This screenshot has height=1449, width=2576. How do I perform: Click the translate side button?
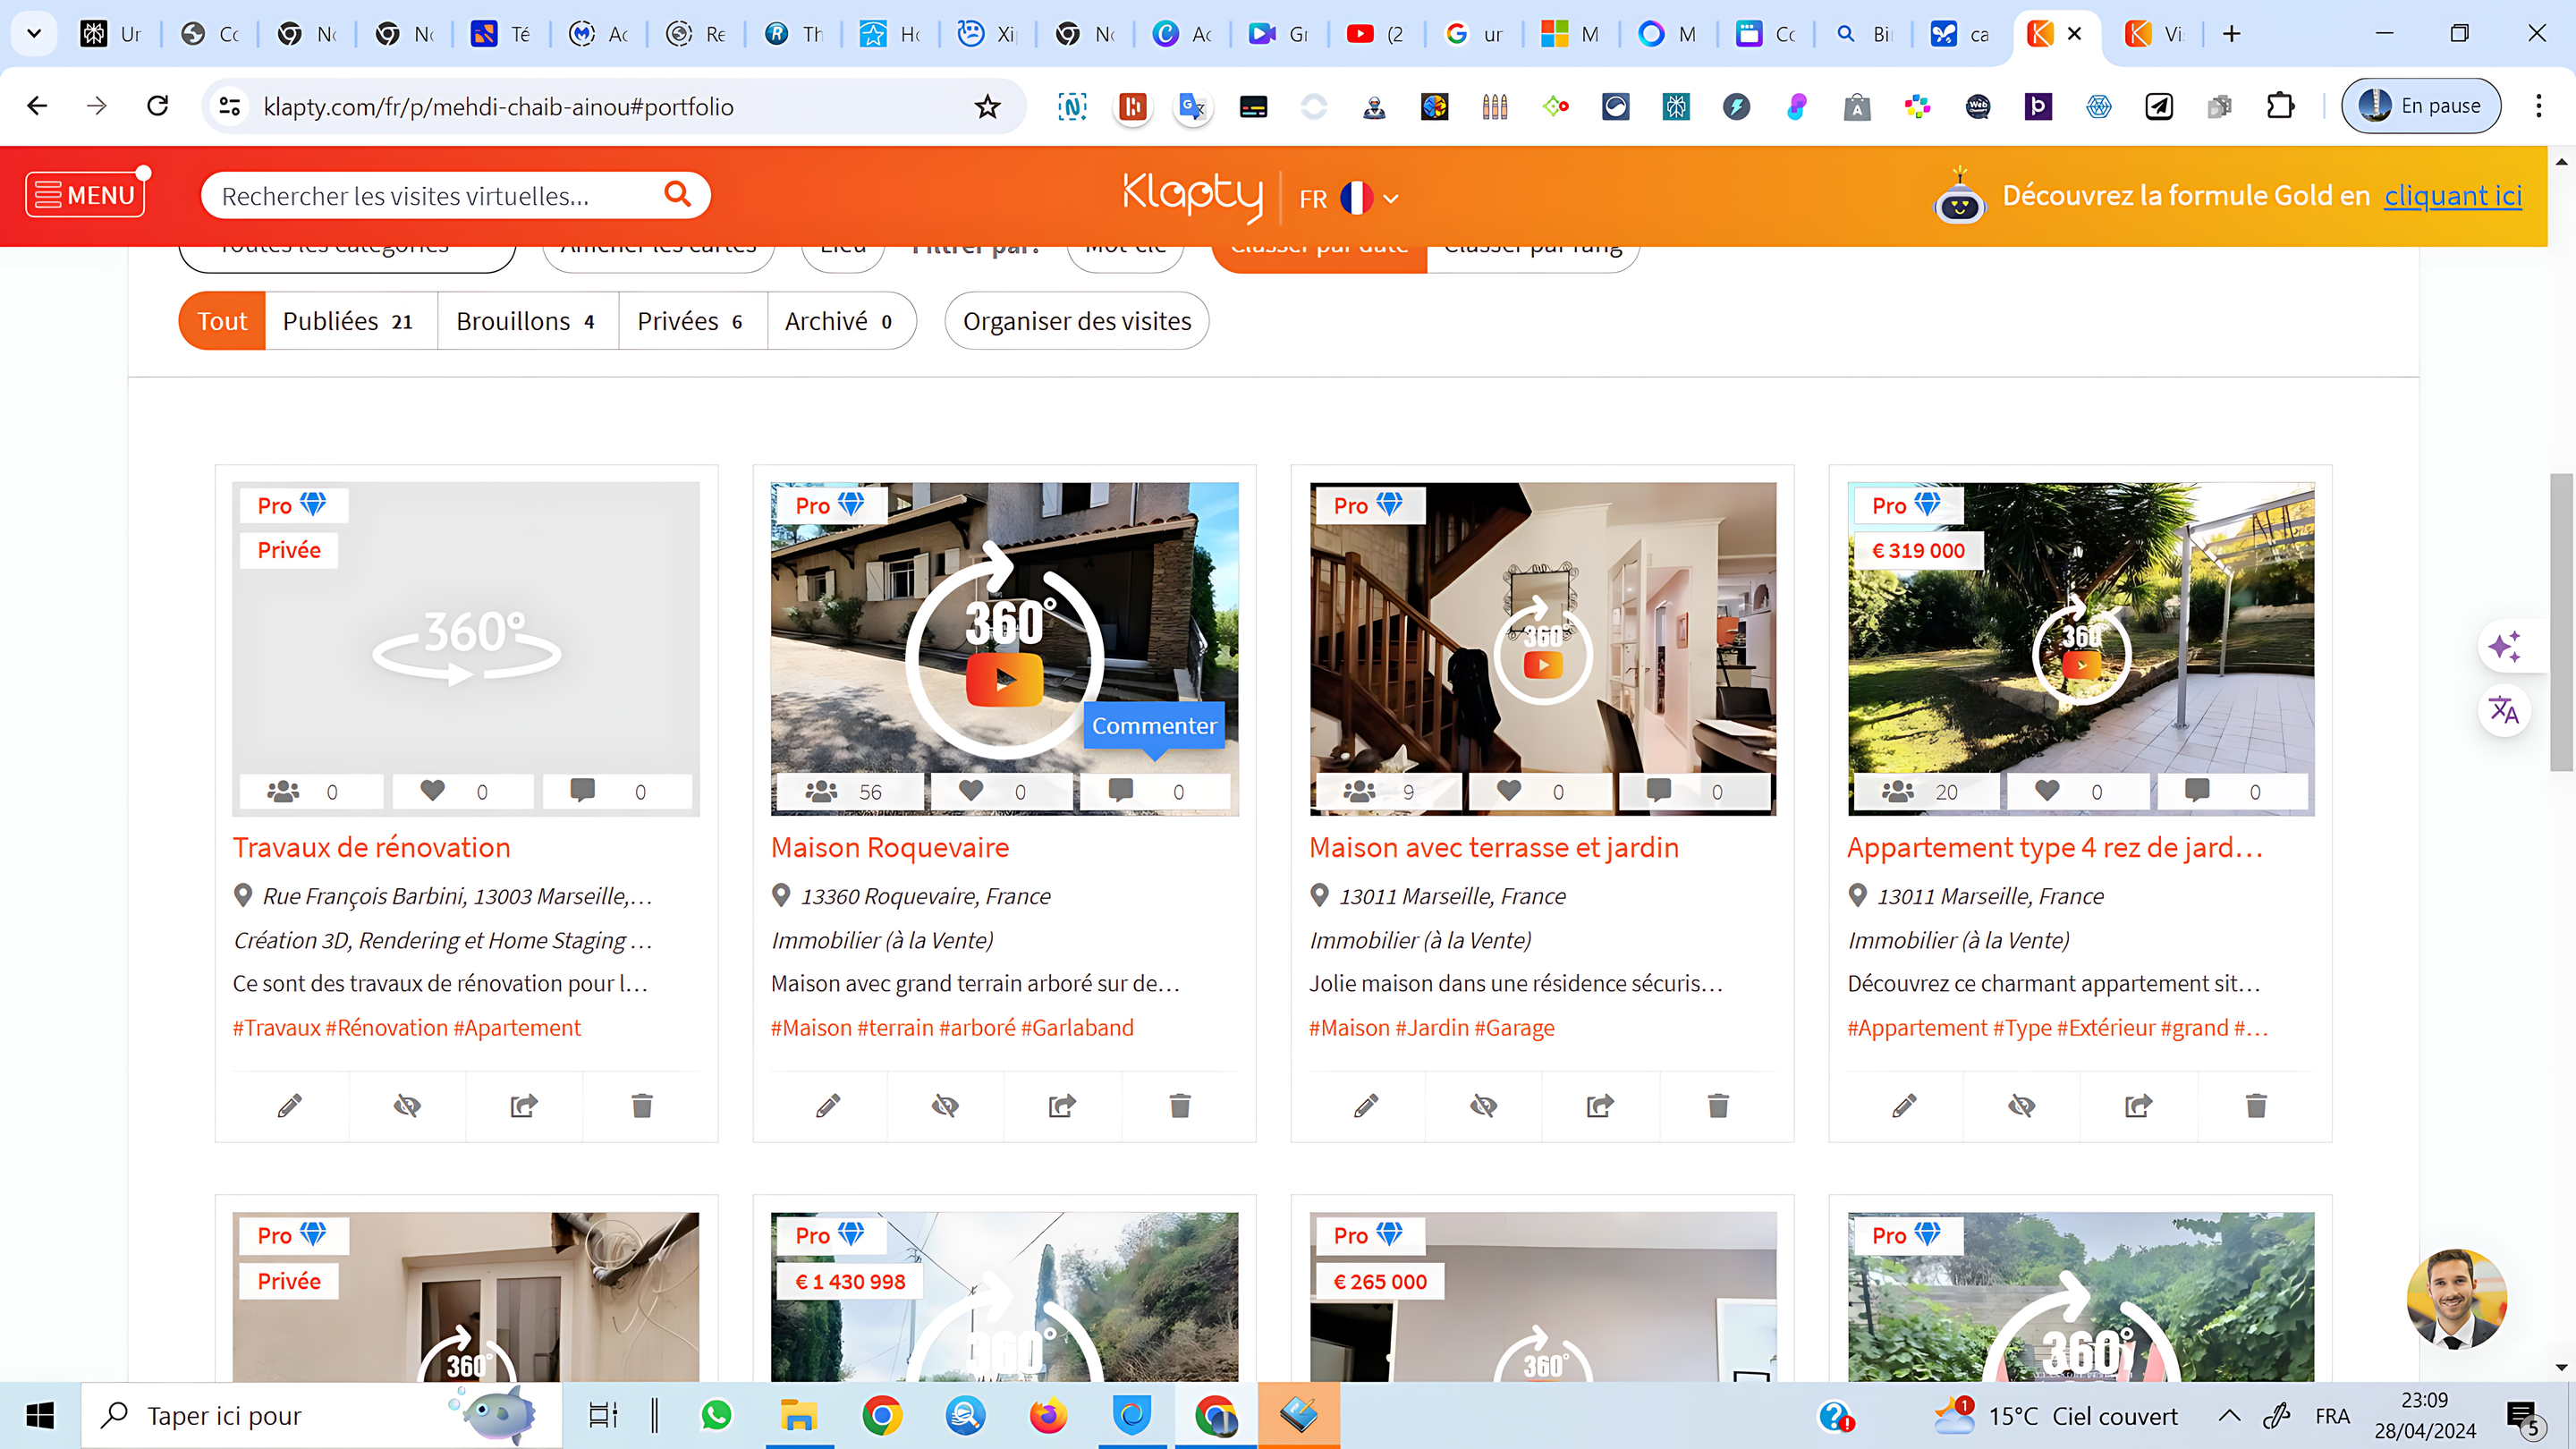[2504, 710]
